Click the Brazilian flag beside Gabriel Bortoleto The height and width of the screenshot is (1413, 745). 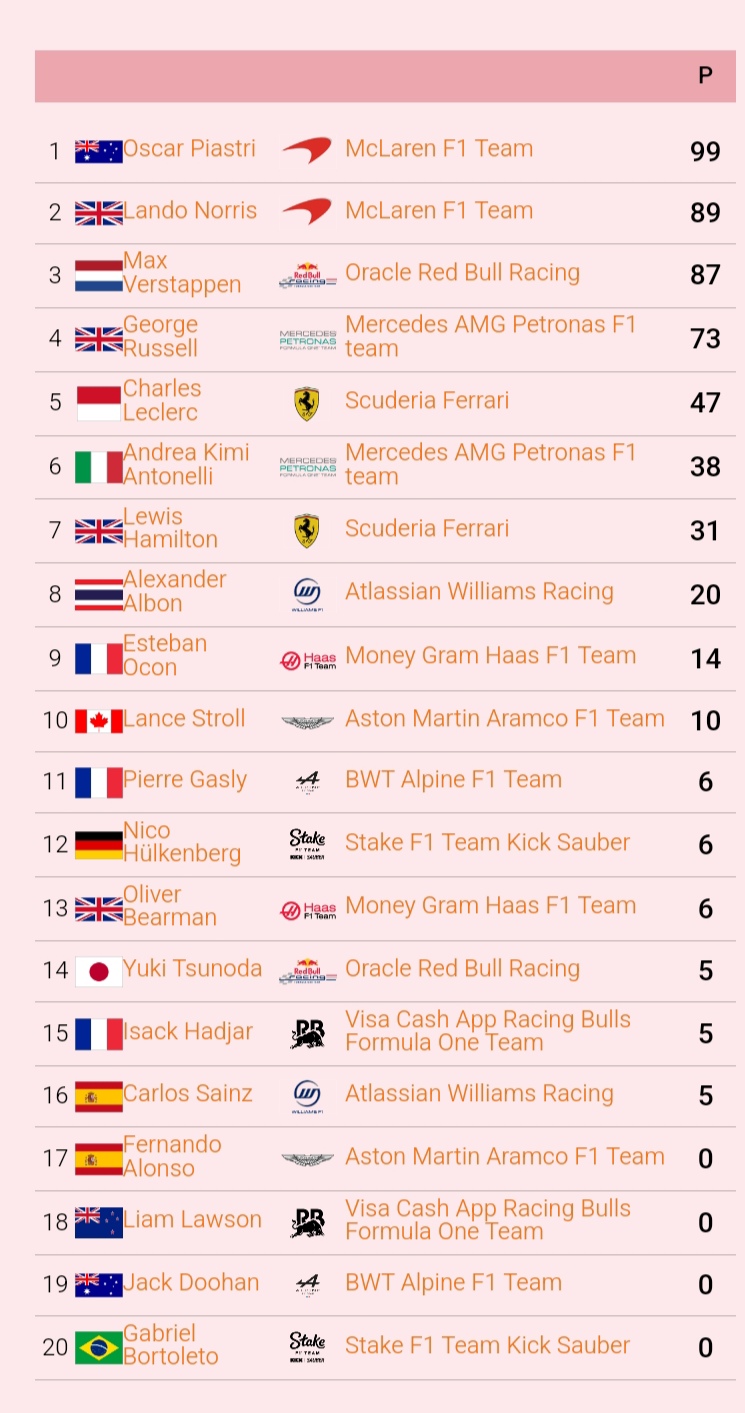(x=99, y=1347)
